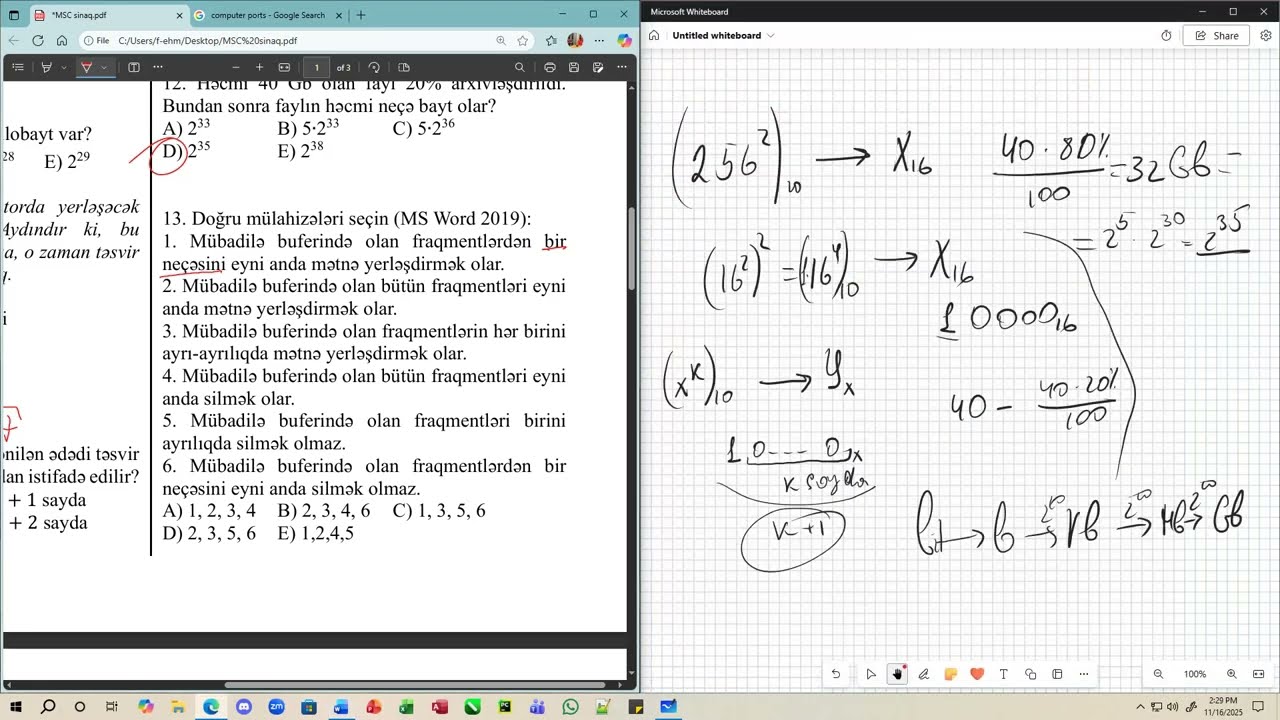Show more Whiteboard toolbar options
This screenshot has width=1280, height=720.
coord(1084,674)
